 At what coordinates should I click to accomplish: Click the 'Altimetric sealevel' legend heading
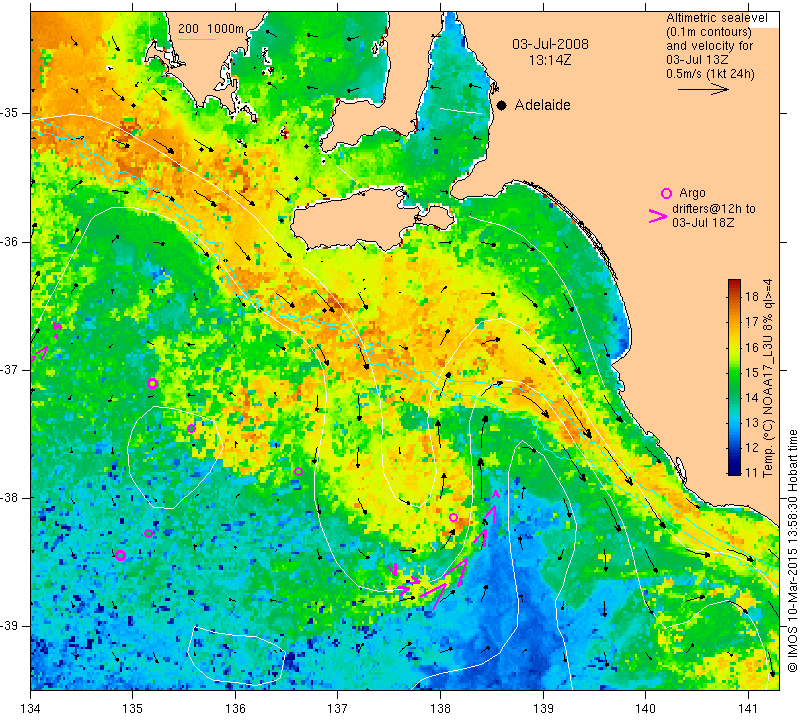(716, 18)
